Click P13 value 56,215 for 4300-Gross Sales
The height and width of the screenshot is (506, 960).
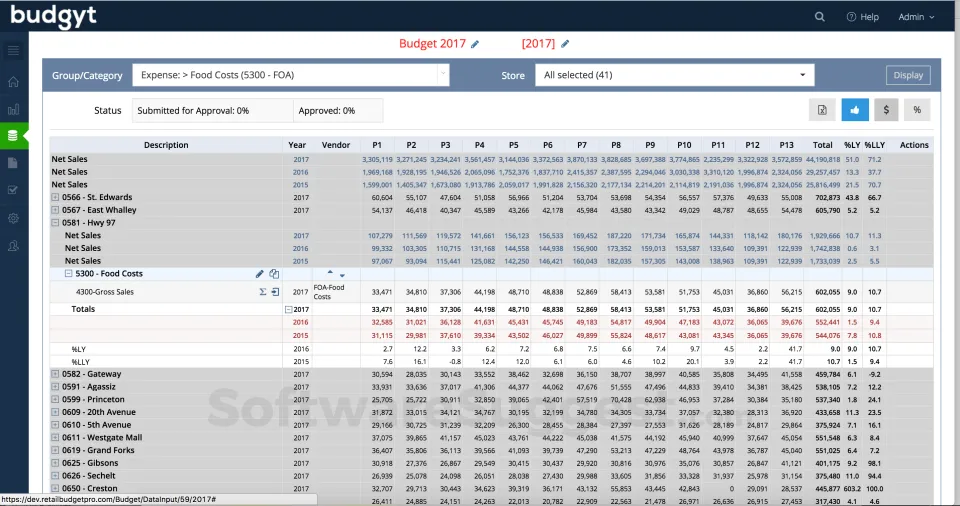(x=792, y=293)
